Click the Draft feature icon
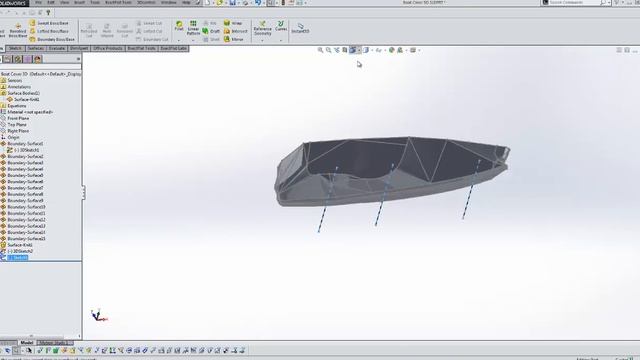The height and width of the screenshot is (360, 640). tap(211, 31)
